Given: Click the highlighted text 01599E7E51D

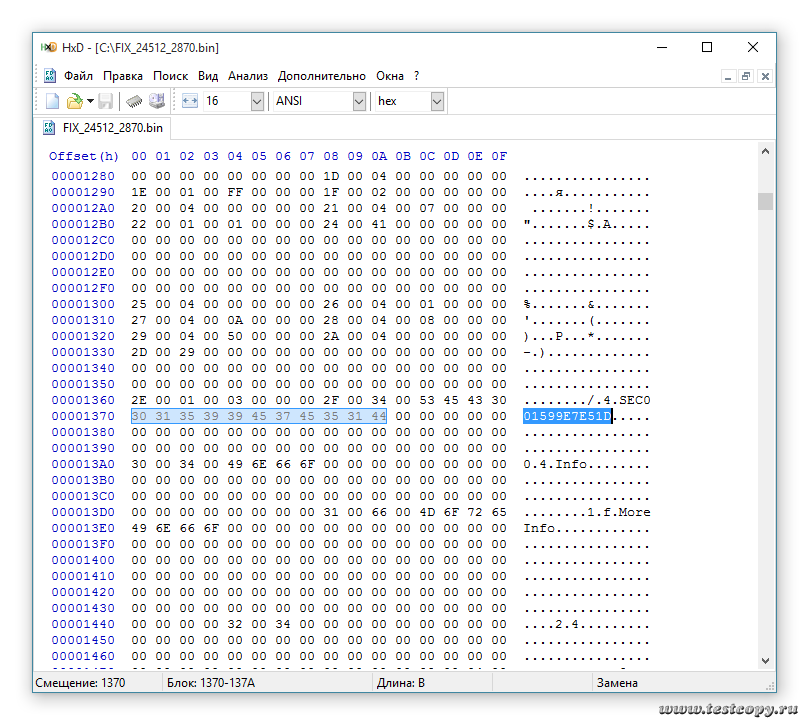Looking at the screenshot, I should tap(567, 416).
